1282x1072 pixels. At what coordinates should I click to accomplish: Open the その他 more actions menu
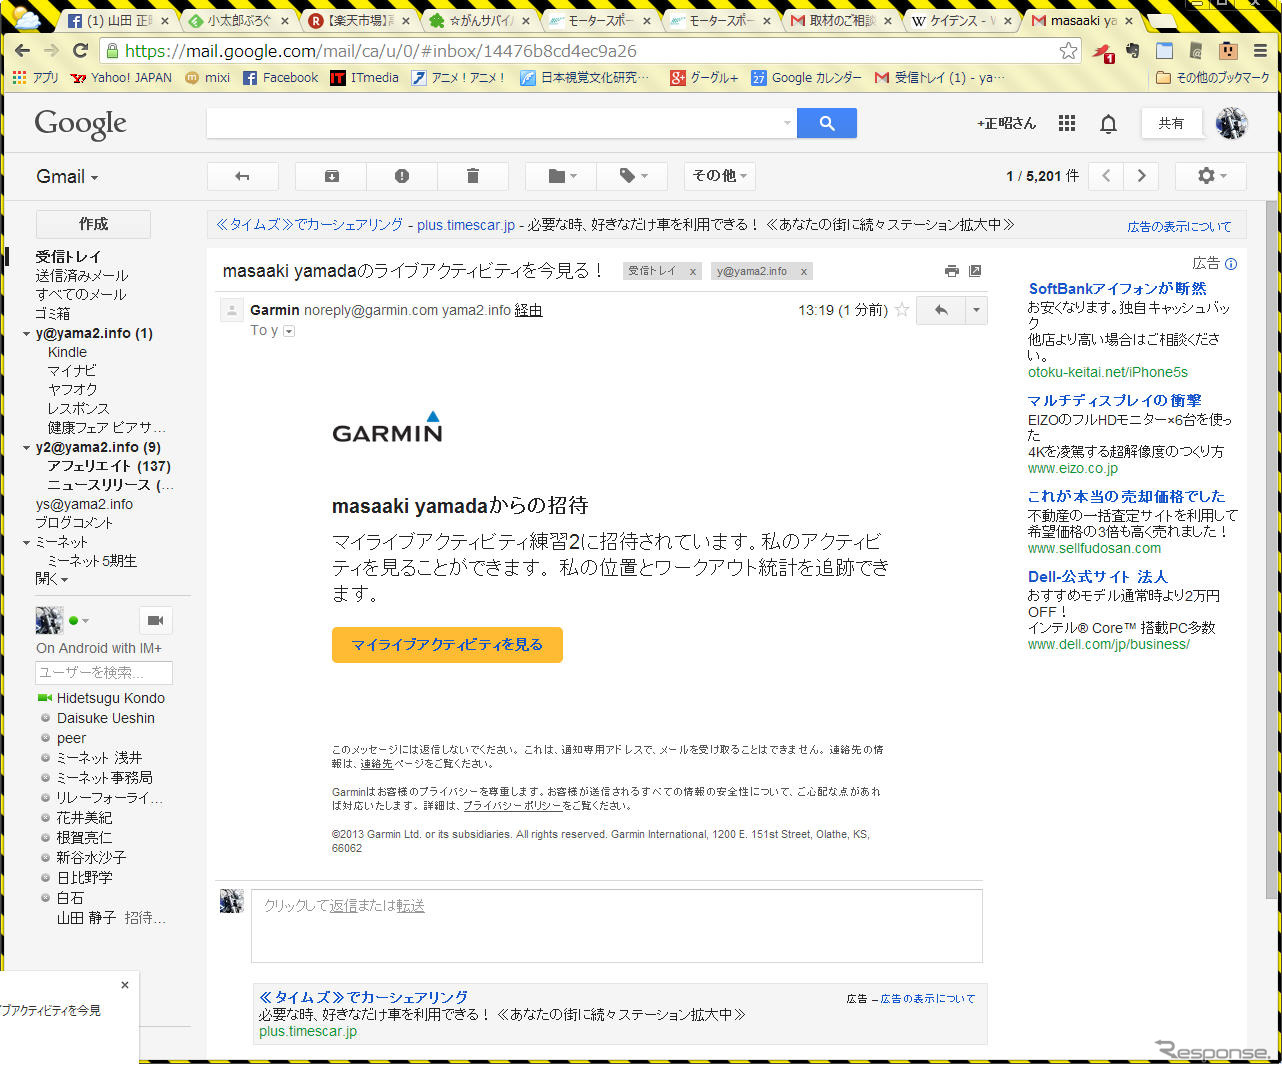point(720,176)
